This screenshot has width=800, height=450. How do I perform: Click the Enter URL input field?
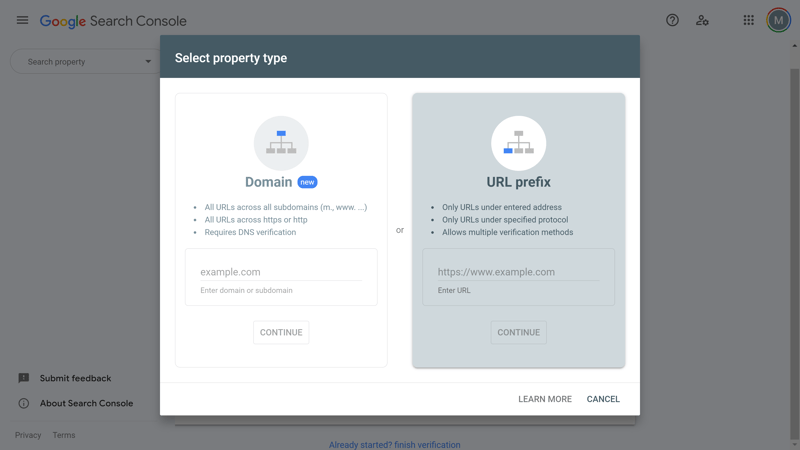(518, 272)
